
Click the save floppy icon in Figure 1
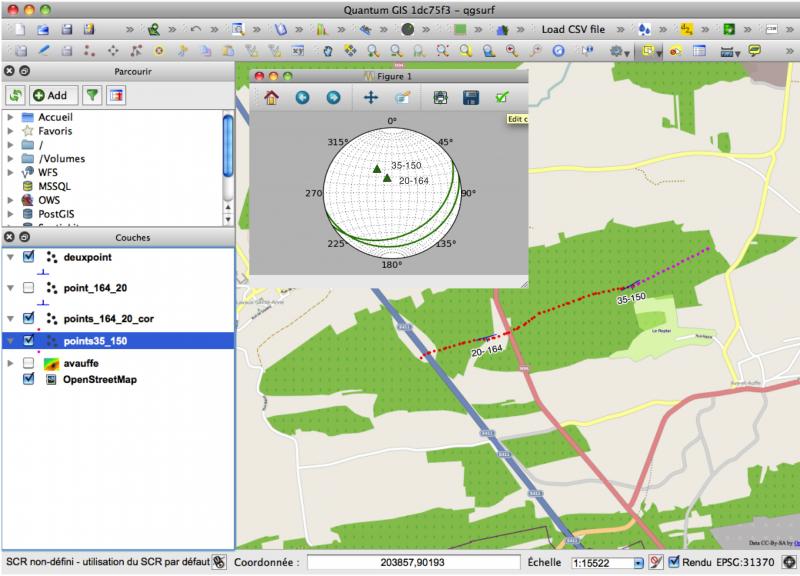(470, 98)
